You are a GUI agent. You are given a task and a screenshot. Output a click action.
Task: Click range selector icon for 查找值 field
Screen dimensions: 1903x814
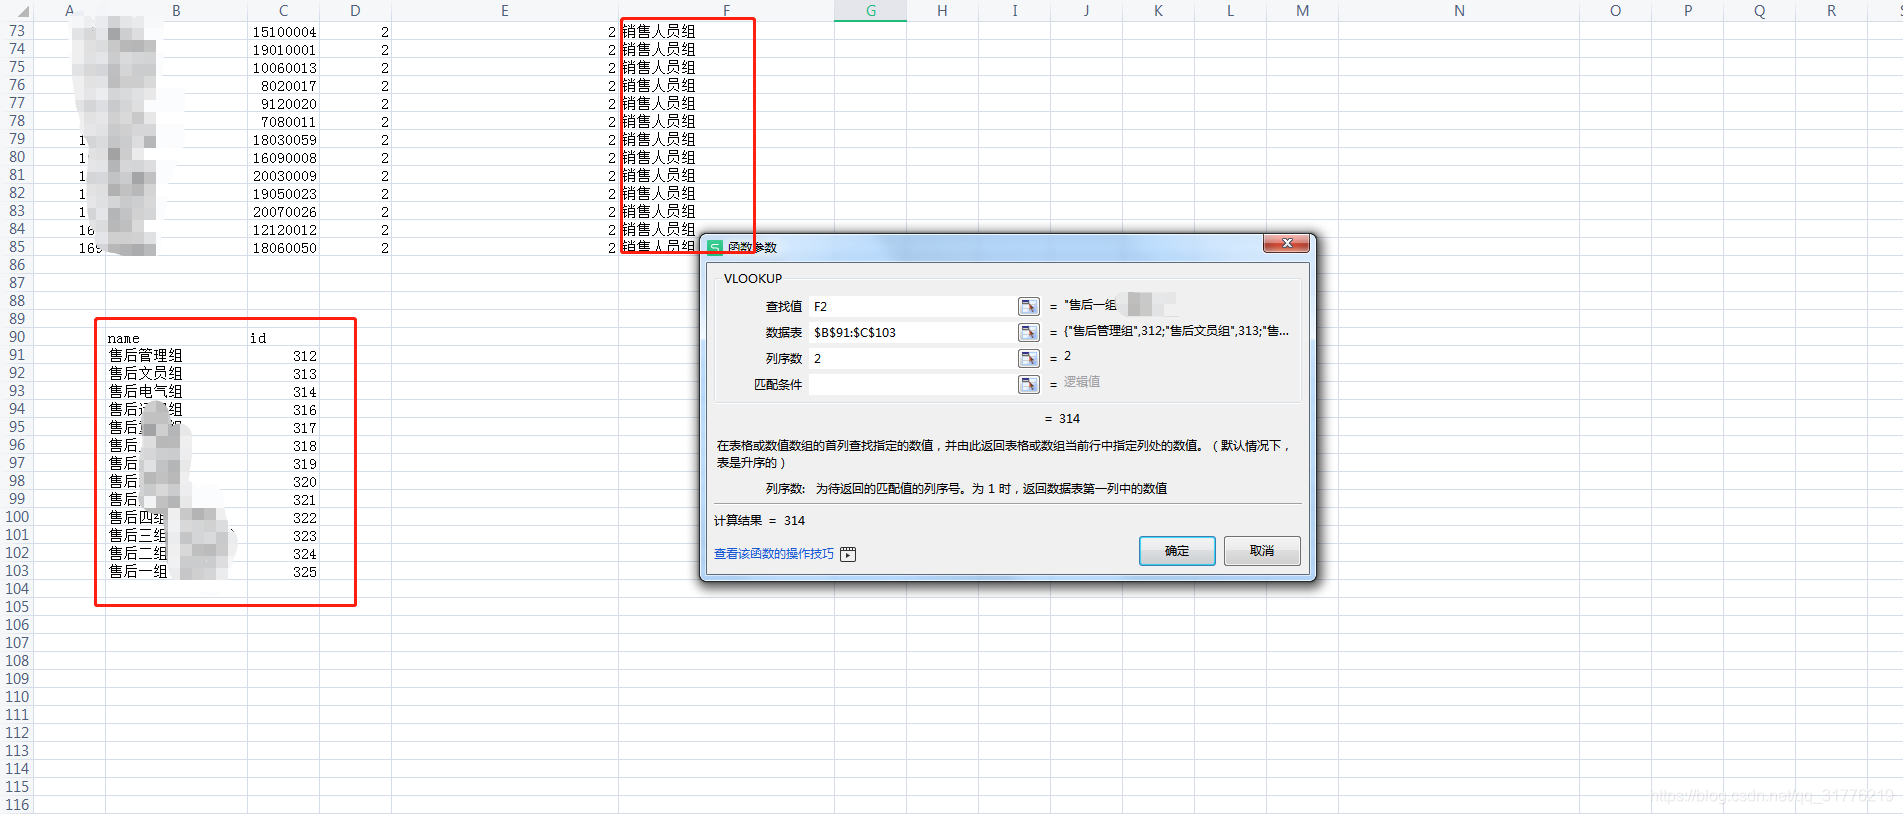click(1028, 306)
